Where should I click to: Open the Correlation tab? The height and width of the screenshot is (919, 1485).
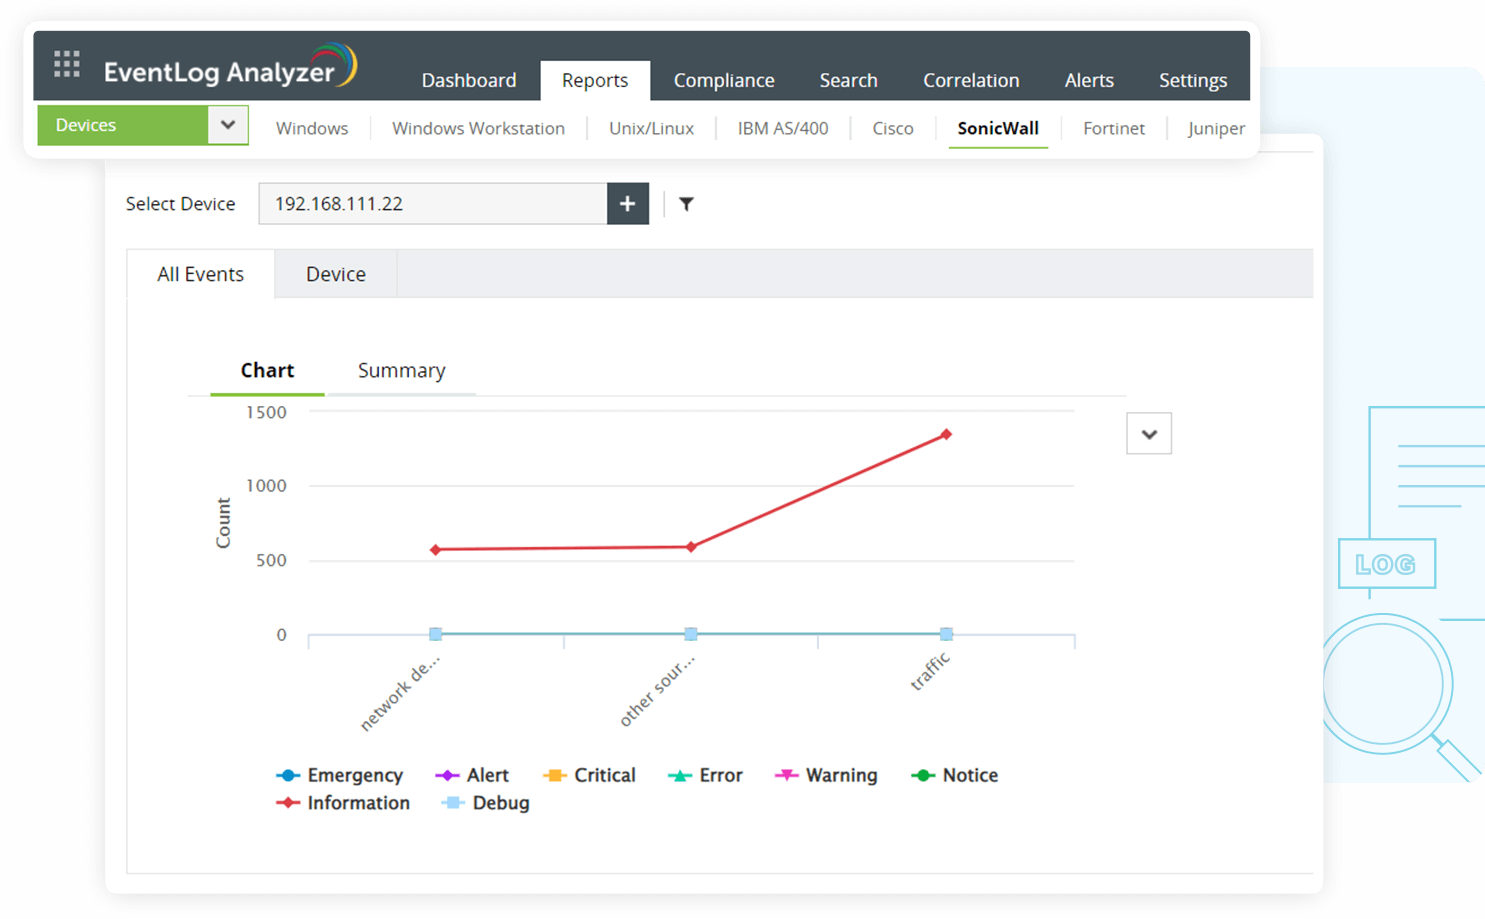[x=971, y=80]
